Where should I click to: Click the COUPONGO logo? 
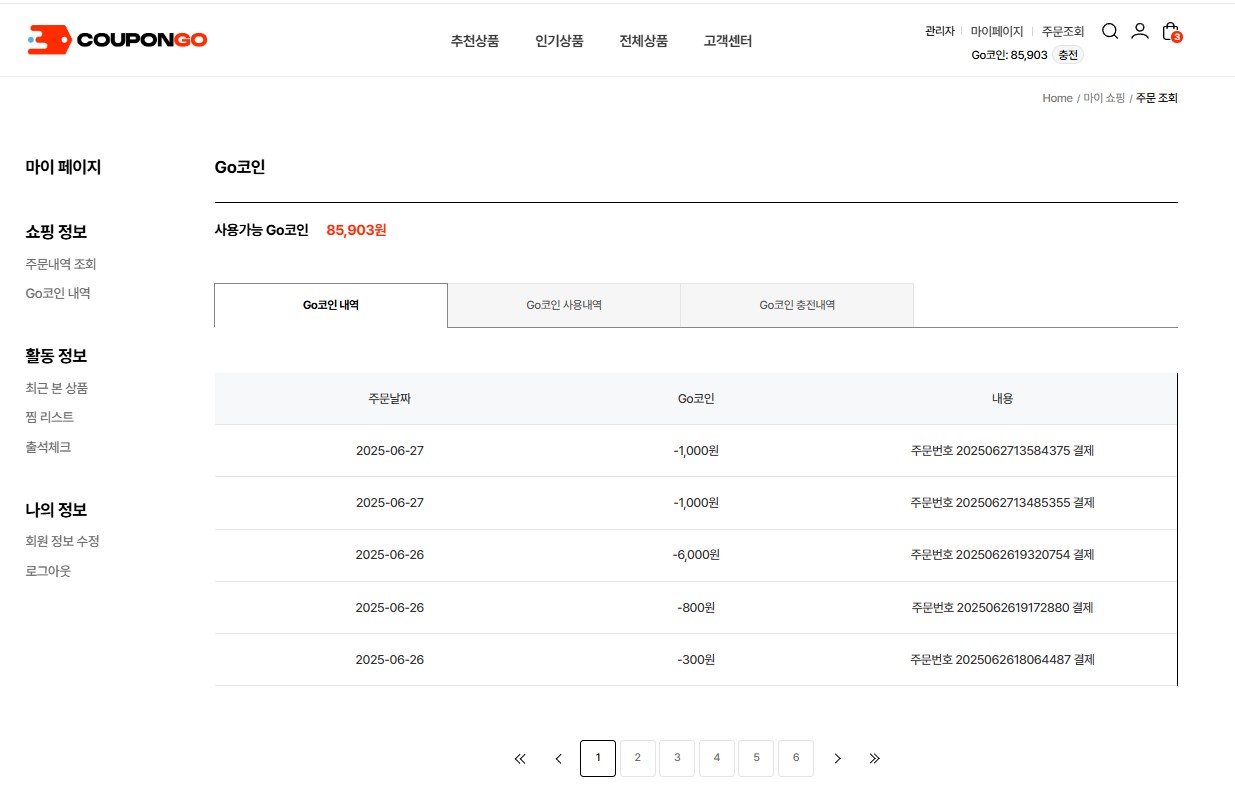(117, 40)
